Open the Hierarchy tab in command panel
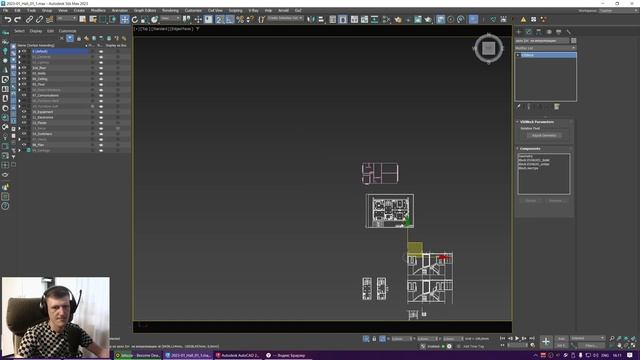 pos(539,31)
